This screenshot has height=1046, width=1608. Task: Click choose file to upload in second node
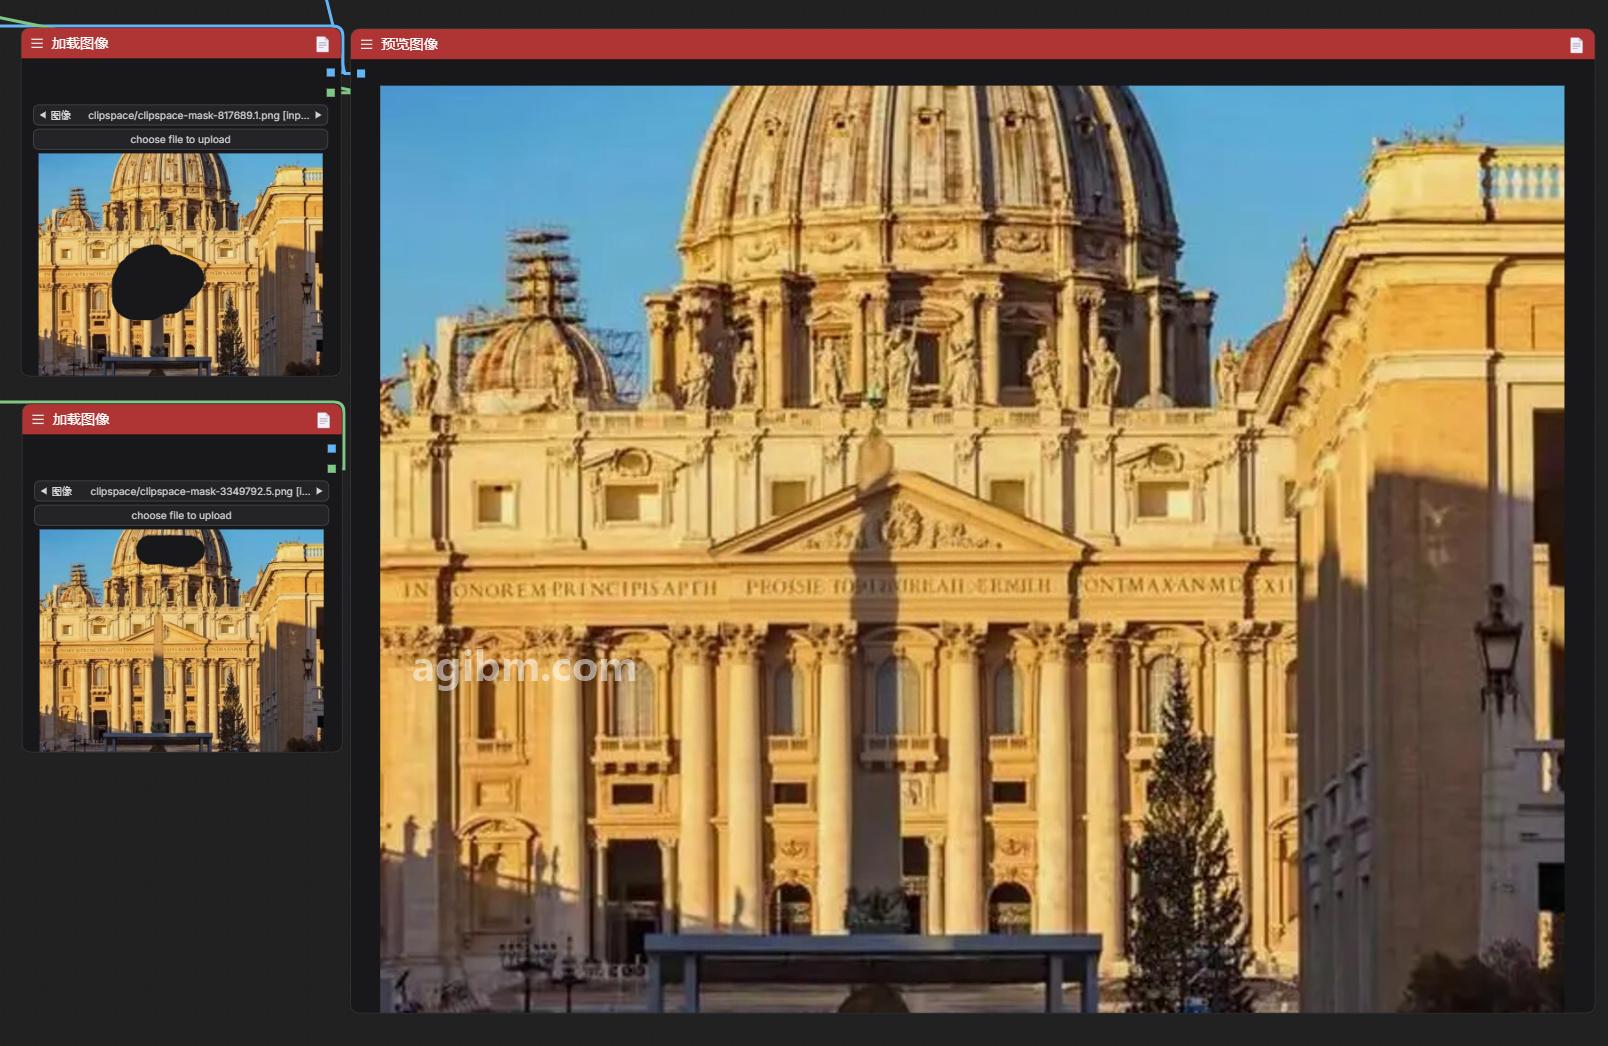(x=181, y=515)
